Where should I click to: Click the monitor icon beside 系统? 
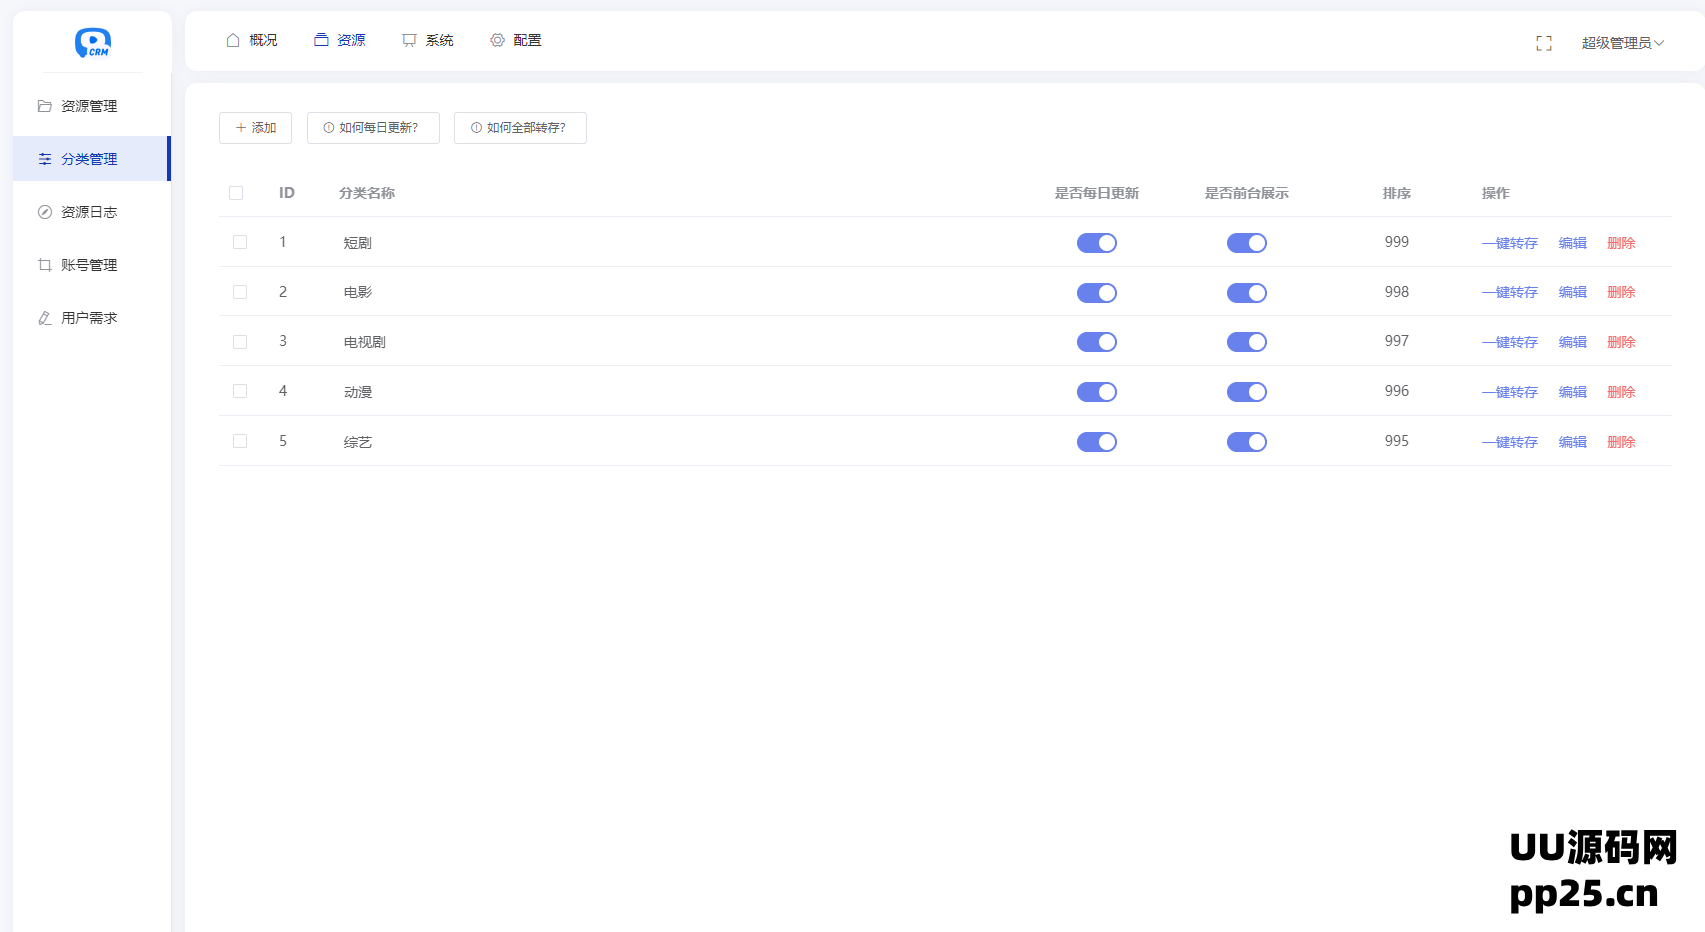pos(409,40)
